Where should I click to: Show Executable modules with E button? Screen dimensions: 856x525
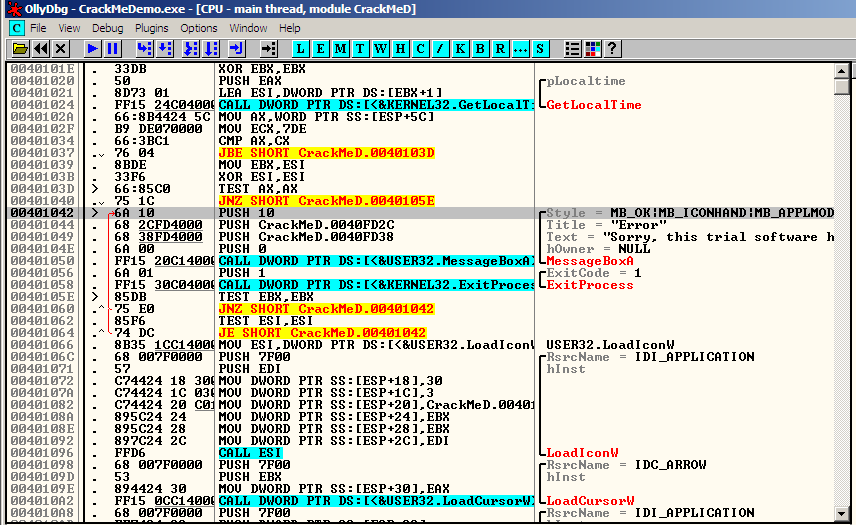click(x=321, y=48)
